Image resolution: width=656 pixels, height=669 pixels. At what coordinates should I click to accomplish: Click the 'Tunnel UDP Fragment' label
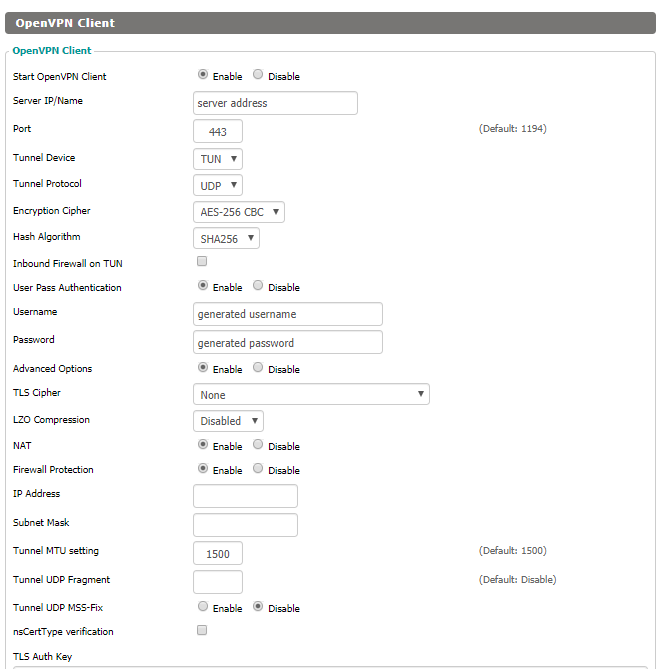pos(61,580)
